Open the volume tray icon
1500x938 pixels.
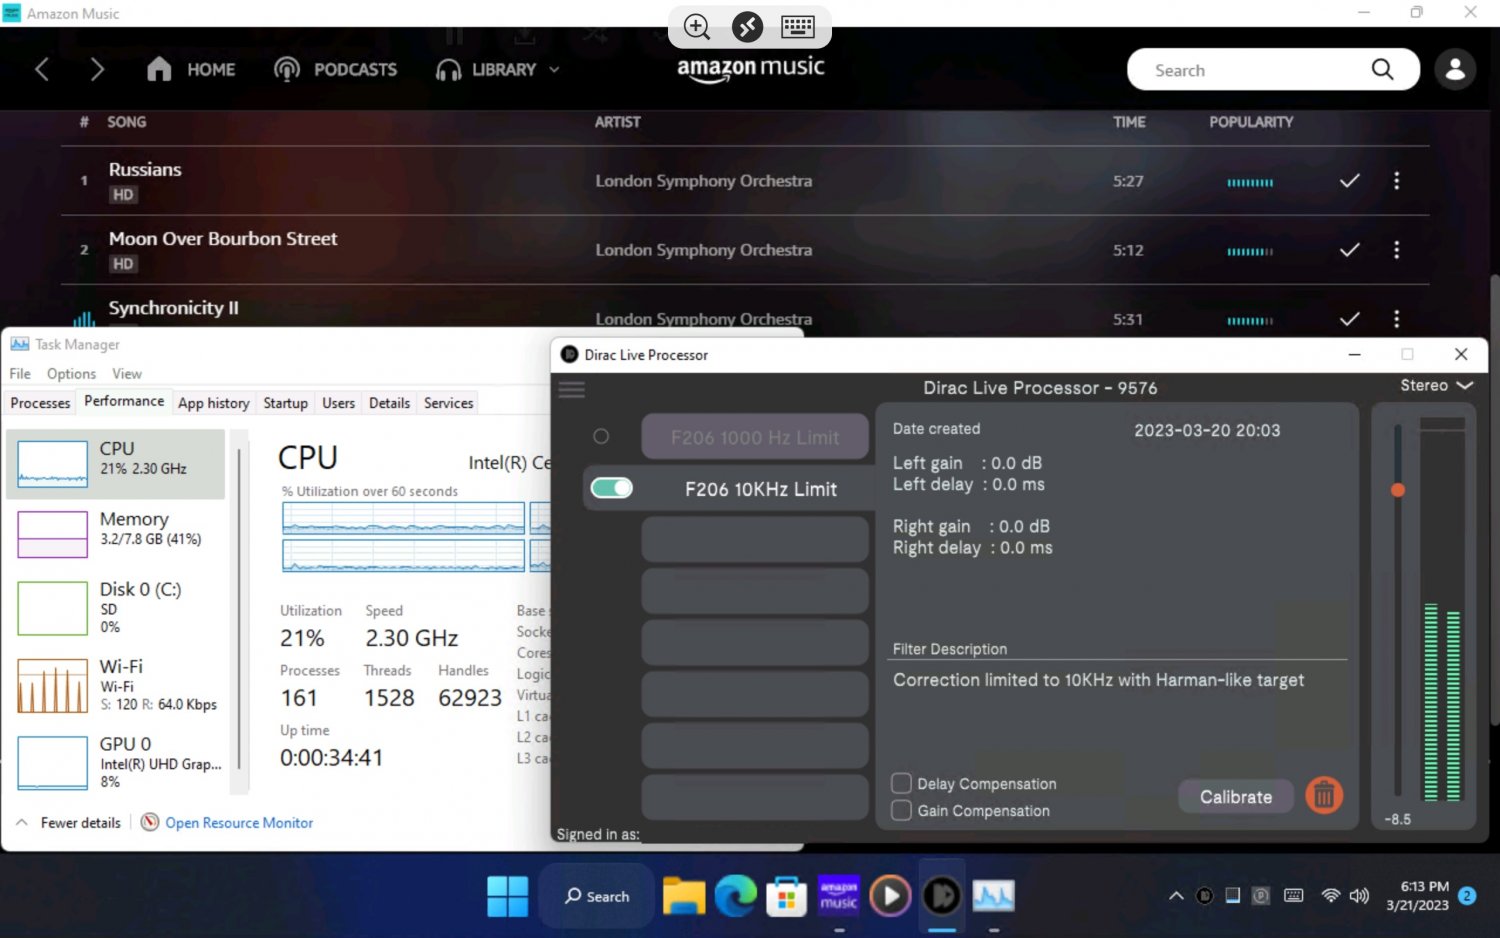(x=1359, y=896)
